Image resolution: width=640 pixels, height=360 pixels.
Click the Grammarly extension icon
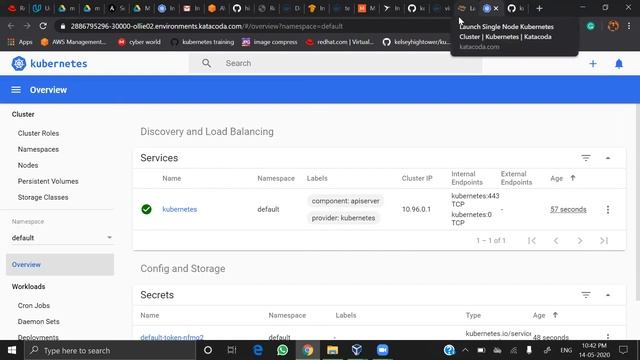coord(591,26)
